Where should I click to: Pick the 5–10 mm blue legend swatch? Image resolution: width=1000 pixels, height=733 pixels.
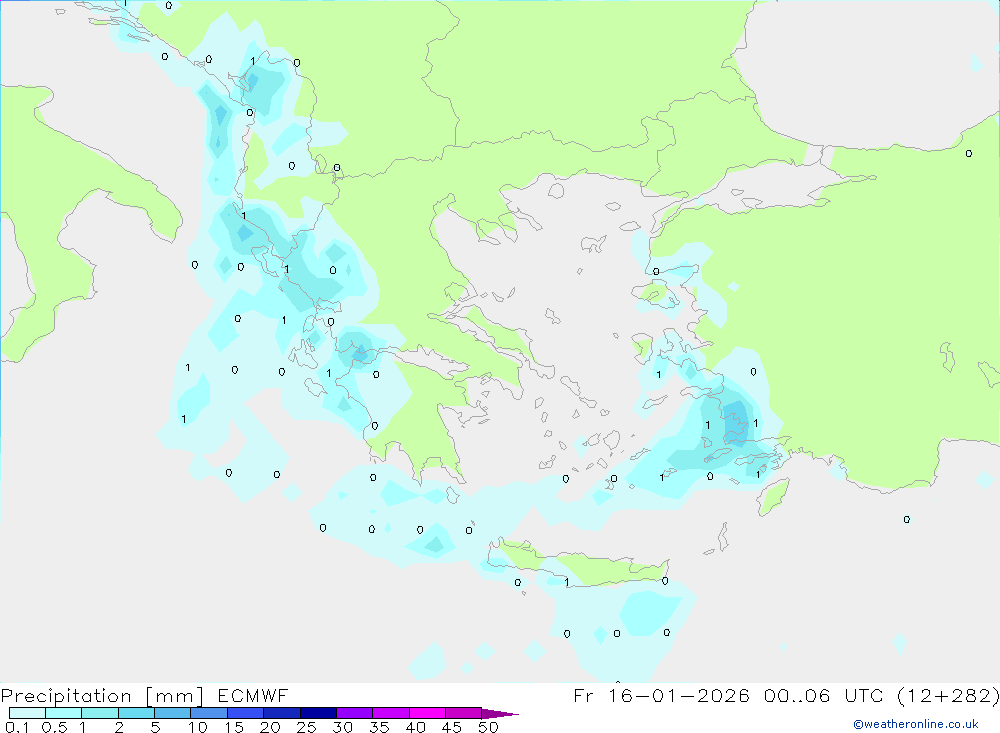[x=173, y=713]
